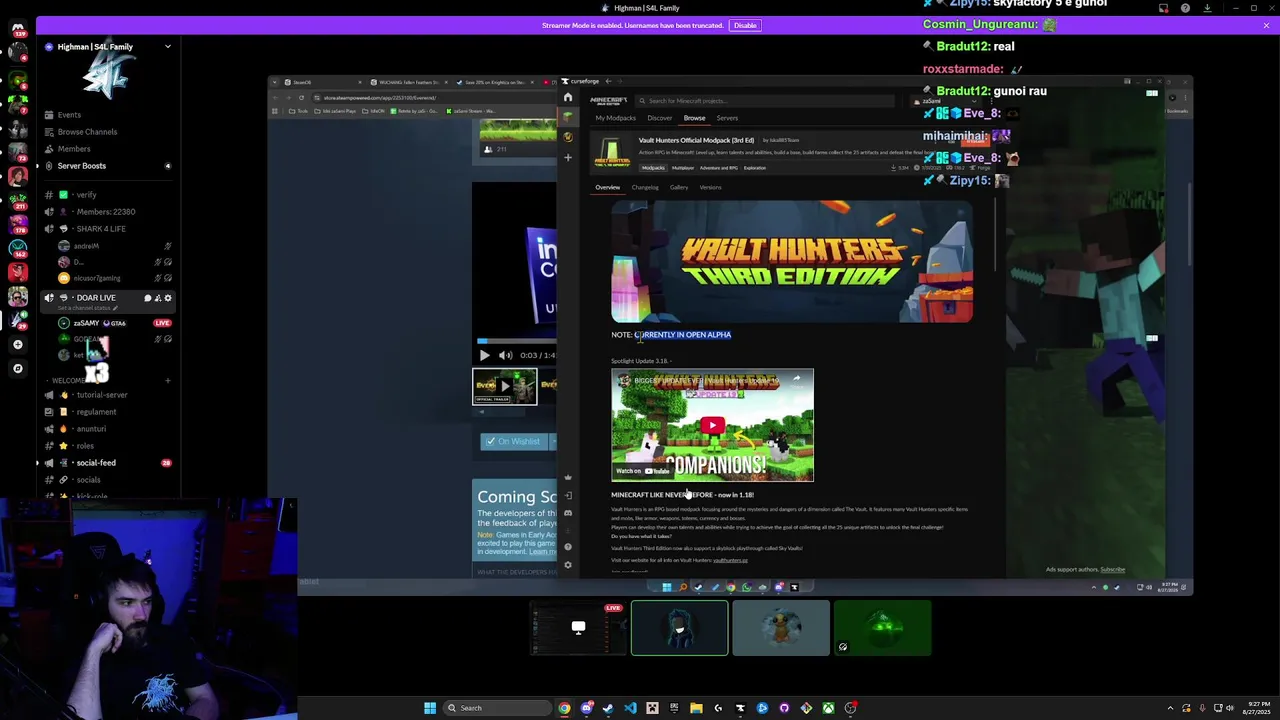Open Discord from Windows taskbar
This screenshot has height=720, width=1280.
coord(587,708)
